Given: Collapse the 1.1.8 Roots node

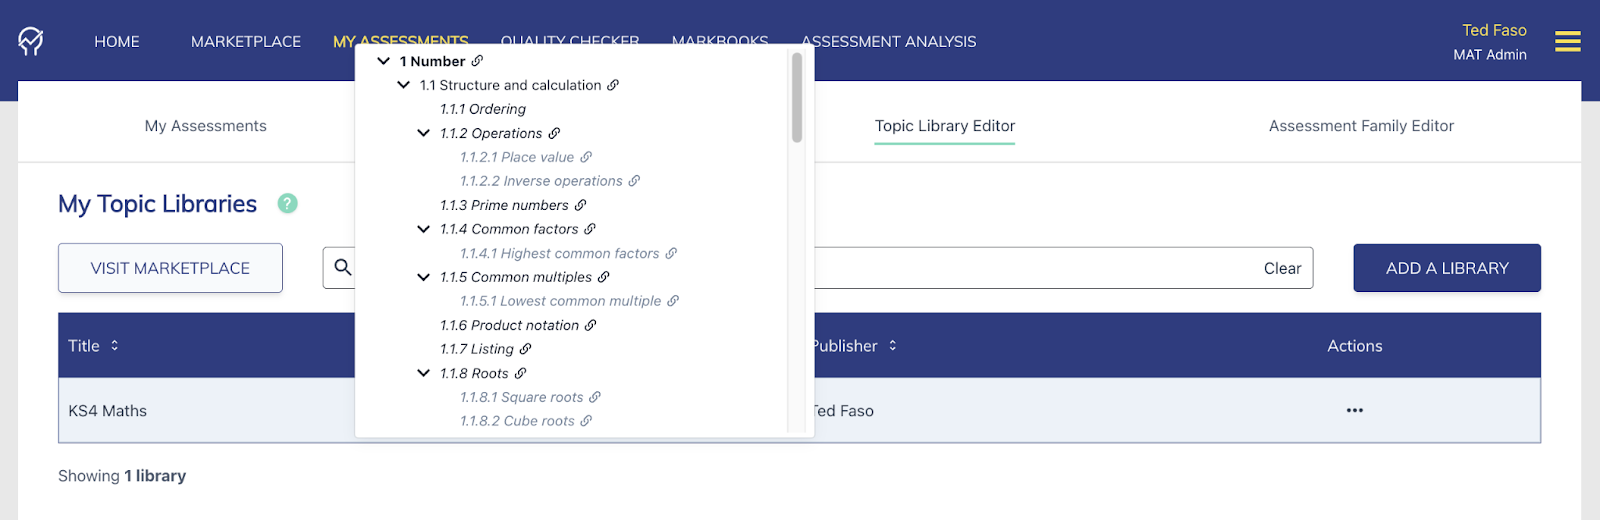Looking at the screenshot, I should tap(423, 373).
